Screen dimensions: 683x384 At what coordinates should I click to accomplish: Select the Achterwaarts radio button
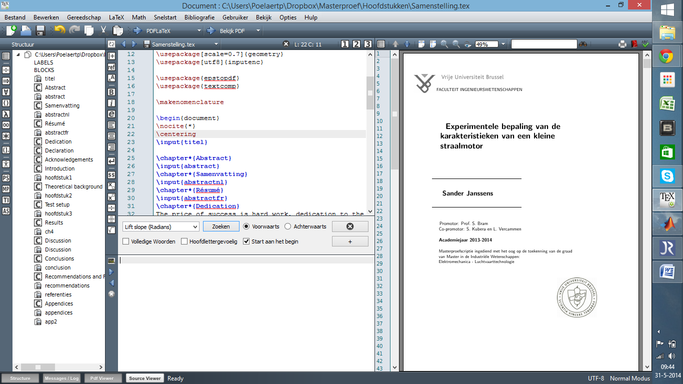point(287,226)
